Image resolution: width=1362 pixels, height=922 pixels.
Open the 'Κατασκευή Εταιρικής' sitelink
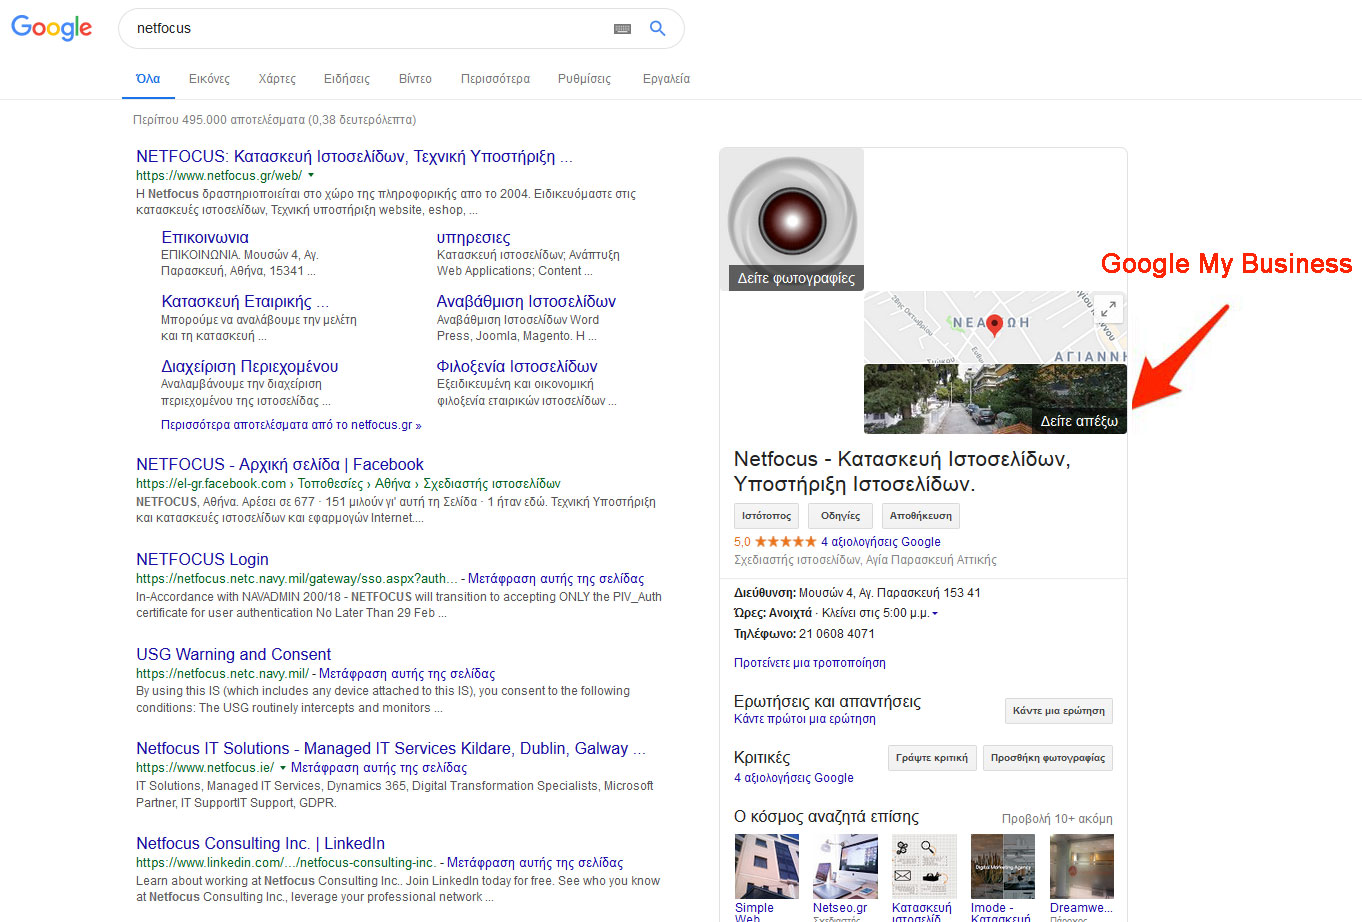[x=245, y=302]
